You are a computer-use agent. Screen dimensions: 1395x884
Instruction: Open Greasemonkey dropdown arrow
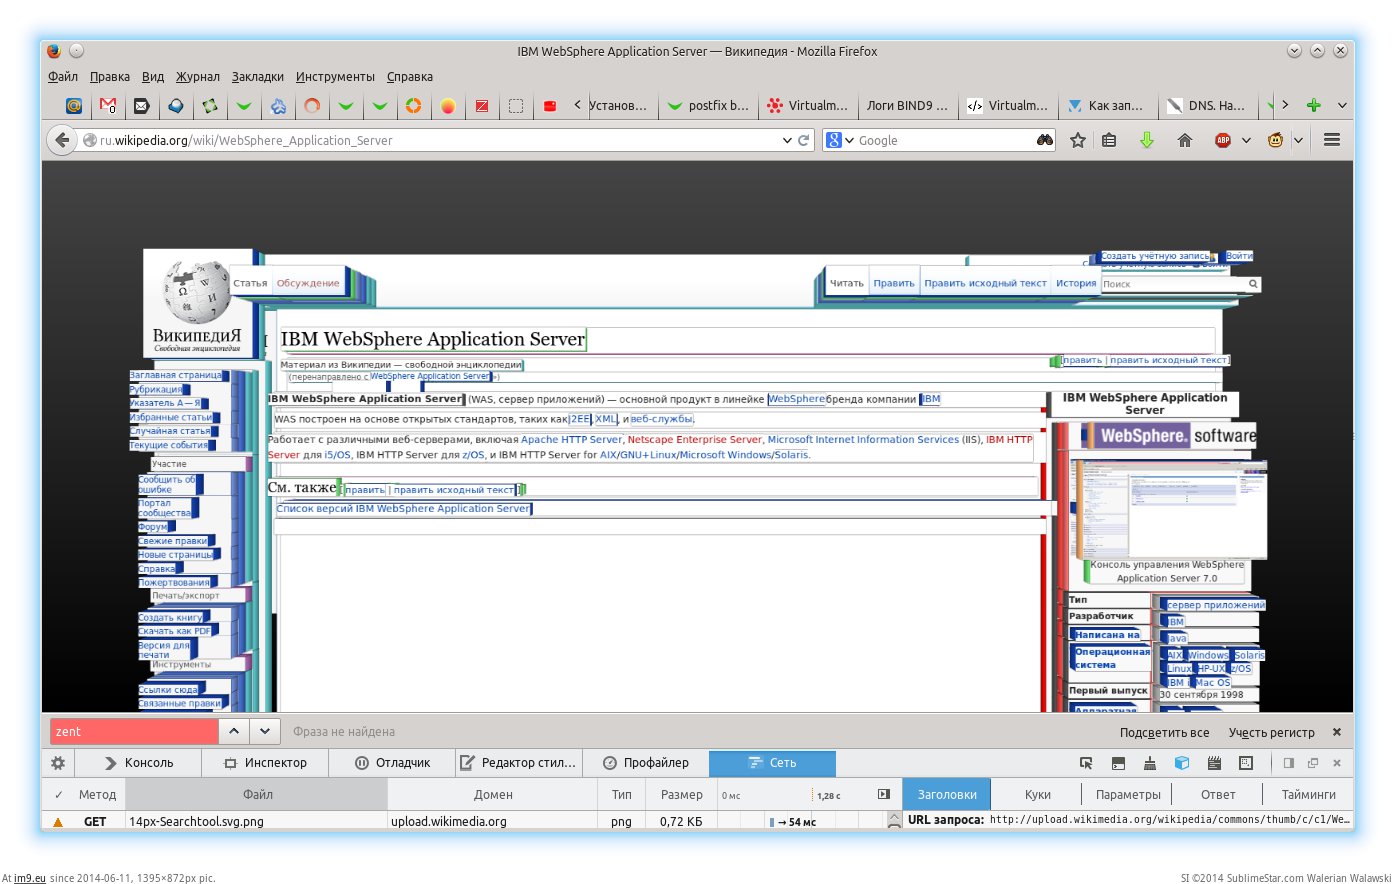tap(1298, 140)
